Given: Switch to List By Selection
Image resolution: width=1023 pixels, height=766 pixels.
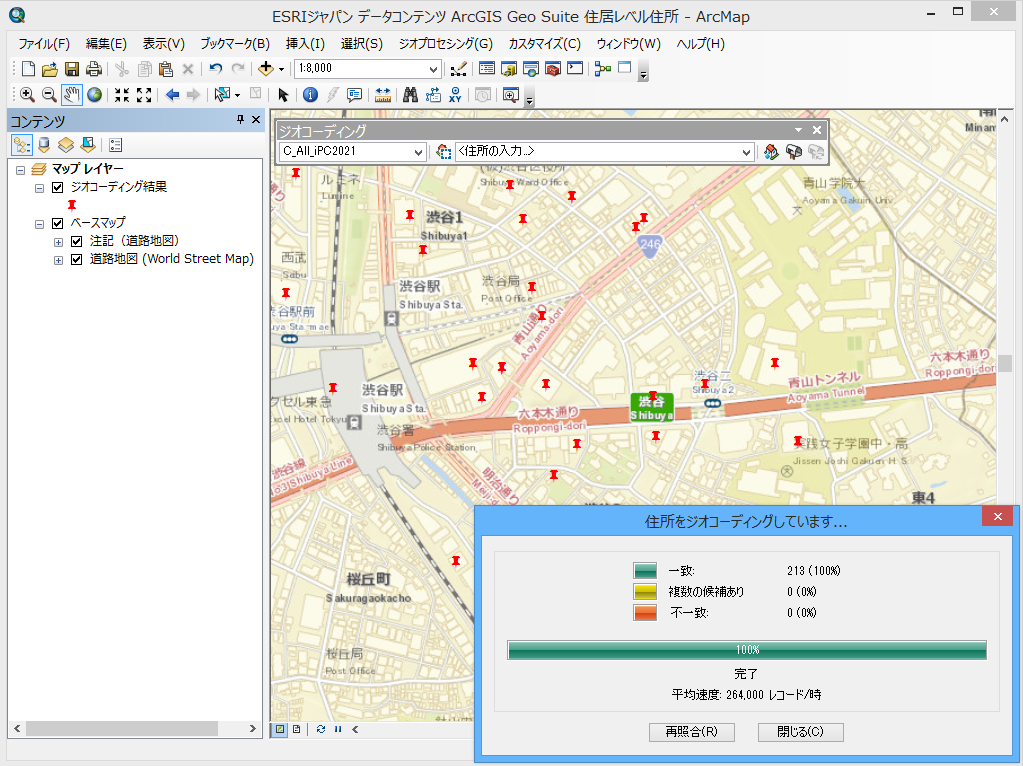Looking at the screenshot, I should coord(88,145).
